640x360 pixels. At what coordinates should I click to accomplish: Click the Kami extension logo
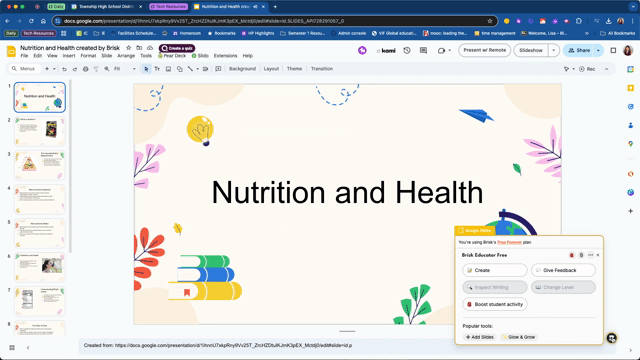pos(386,50)
